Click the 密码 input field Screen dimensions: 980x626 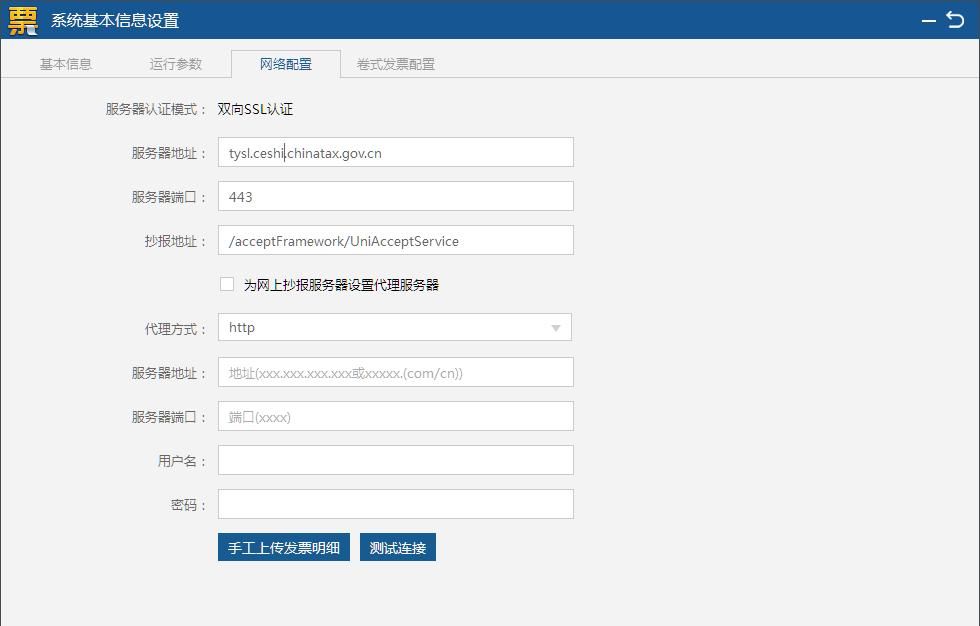pos(394,504)
